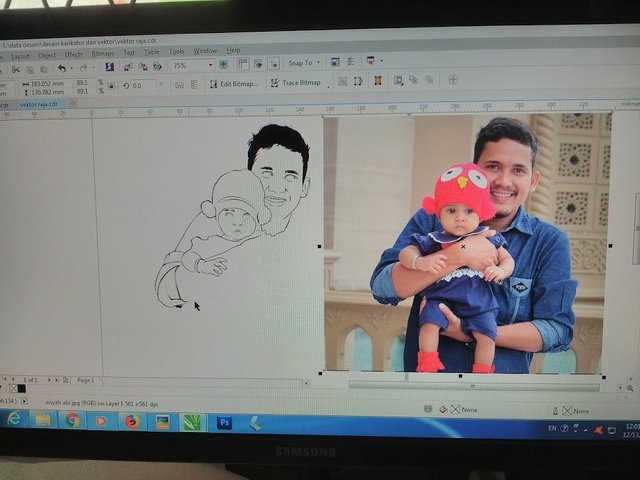The height and width of the screenshot is (480, 640).
Task: Click the zoom navigator magnifier icon
Action: (630, 388)
